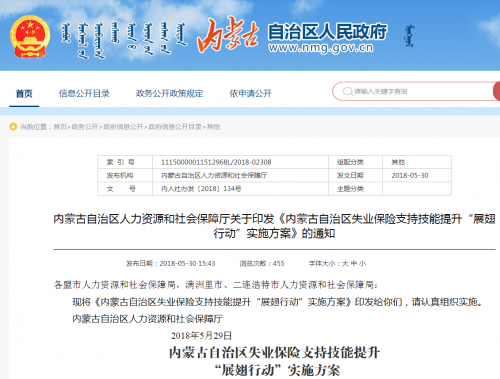500x379 pixels.
Task: Focus the keyword search input field
Action: coord(413,91)
